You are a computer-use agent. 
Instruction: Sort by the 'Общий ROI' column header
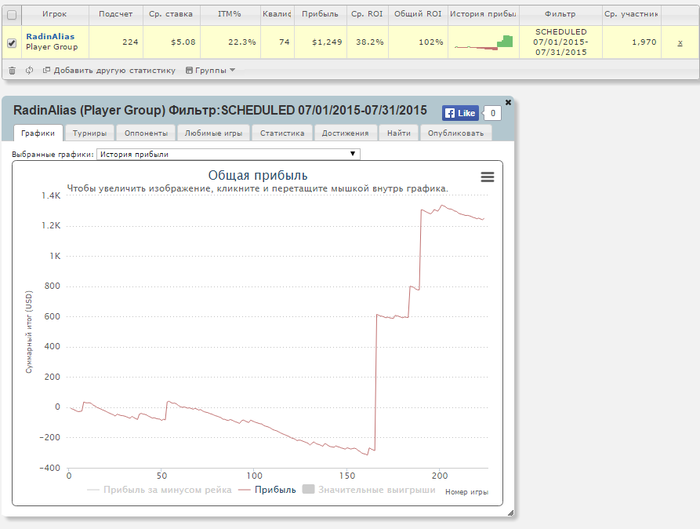(x=418, y=14)
